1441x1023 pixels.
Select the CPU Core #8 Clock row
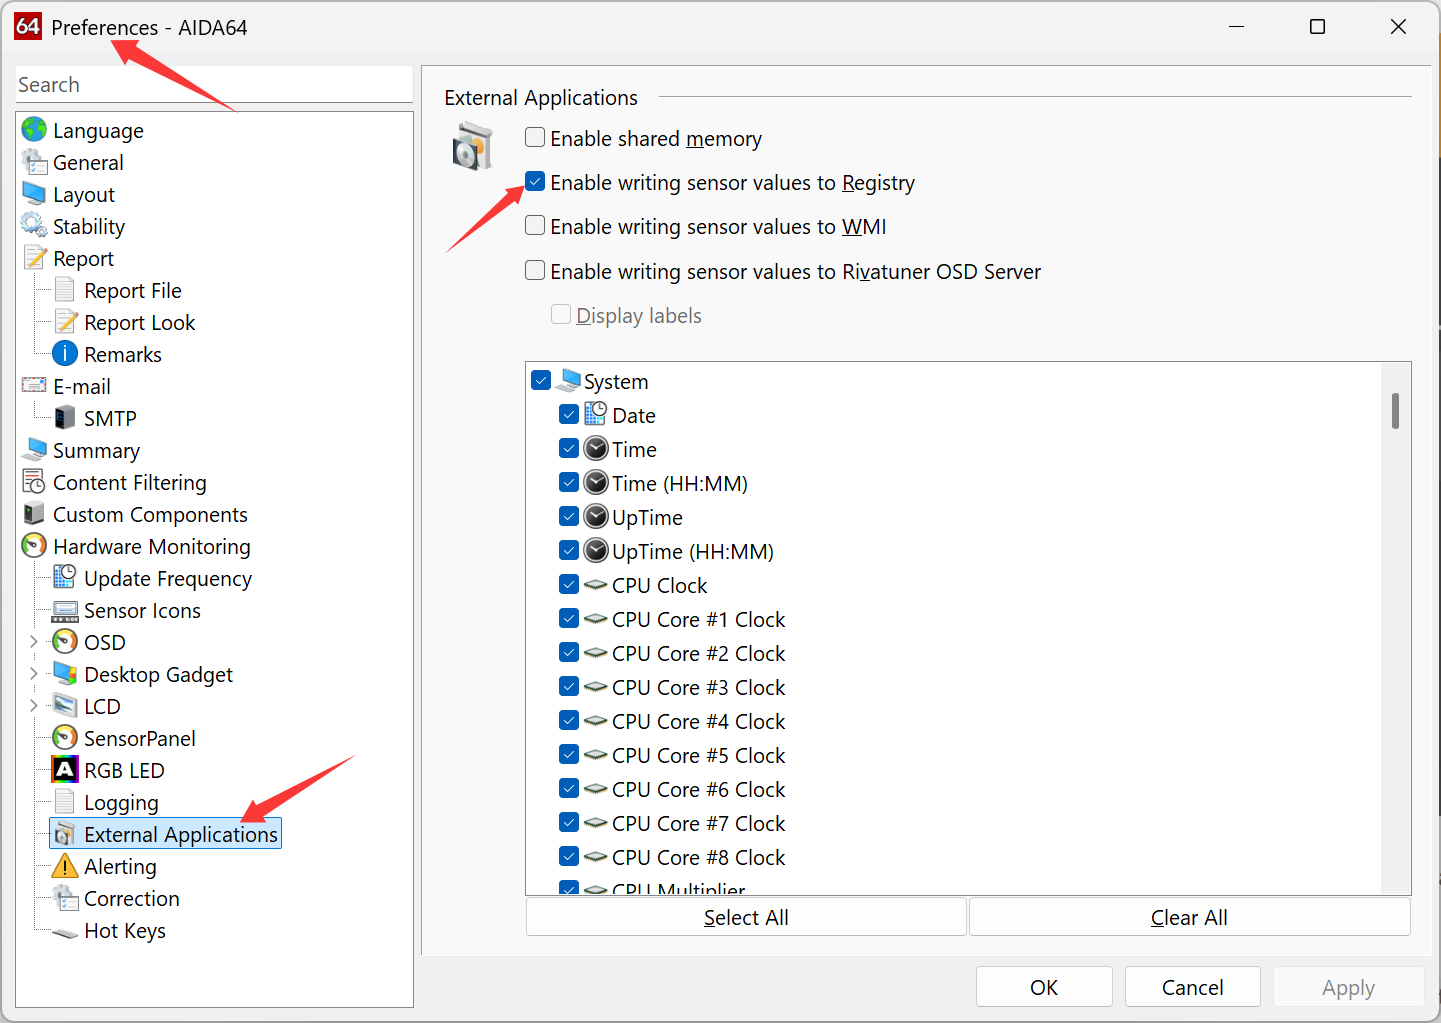point(698,858)
